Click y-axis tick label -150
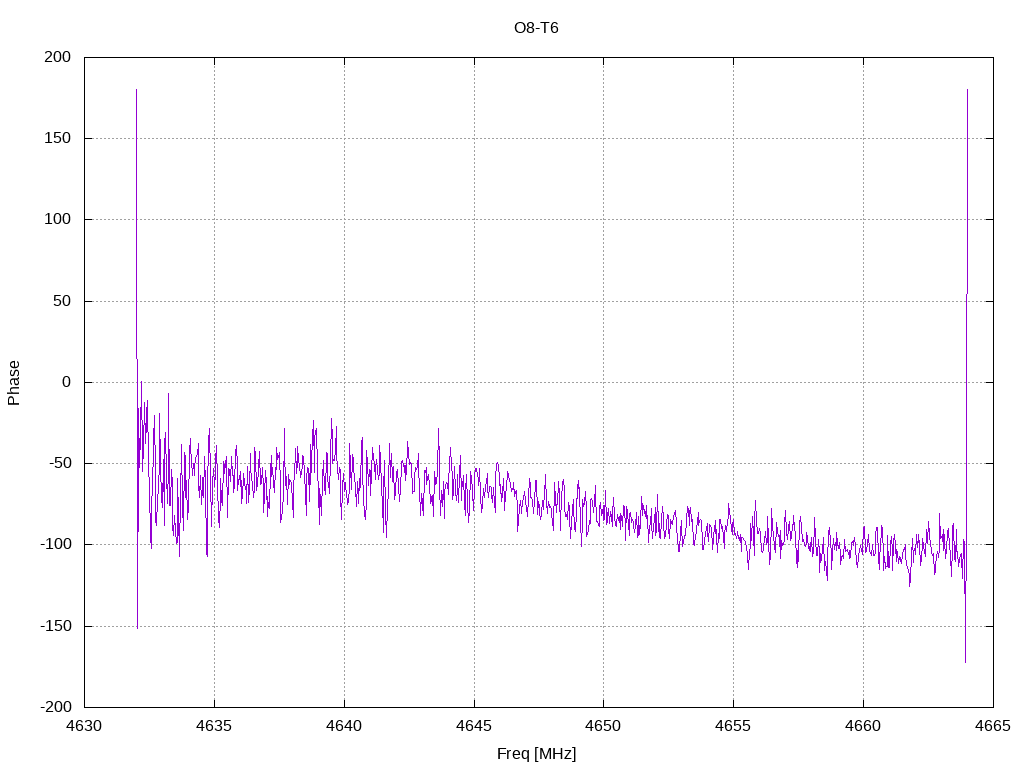This screenshot has height=768, width=1024. coord(56,626)
